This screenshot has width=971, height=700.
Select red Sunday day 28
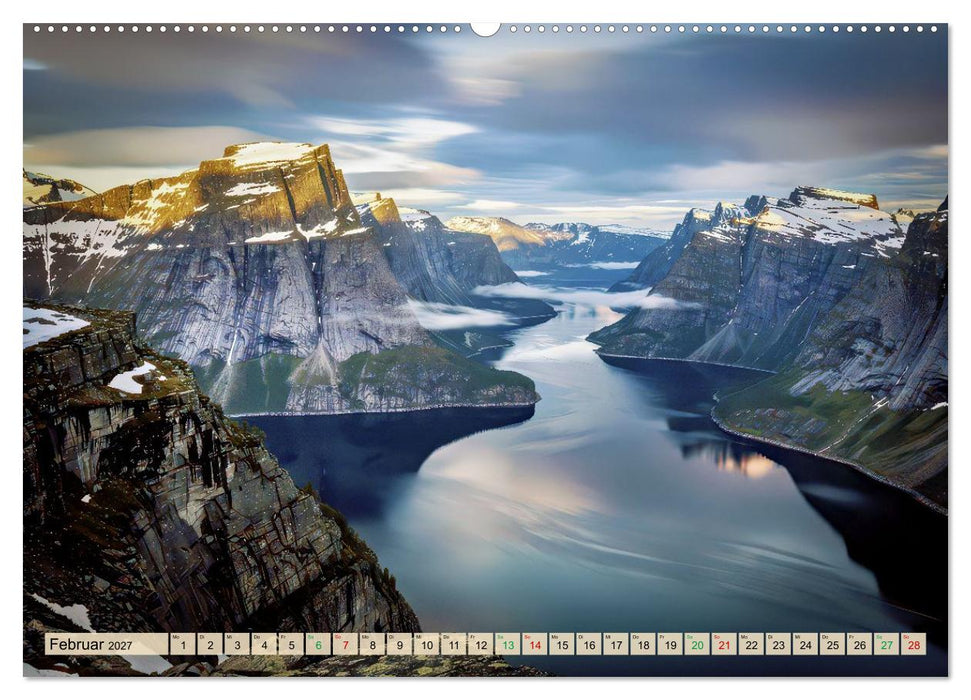[x=914, y=644]
